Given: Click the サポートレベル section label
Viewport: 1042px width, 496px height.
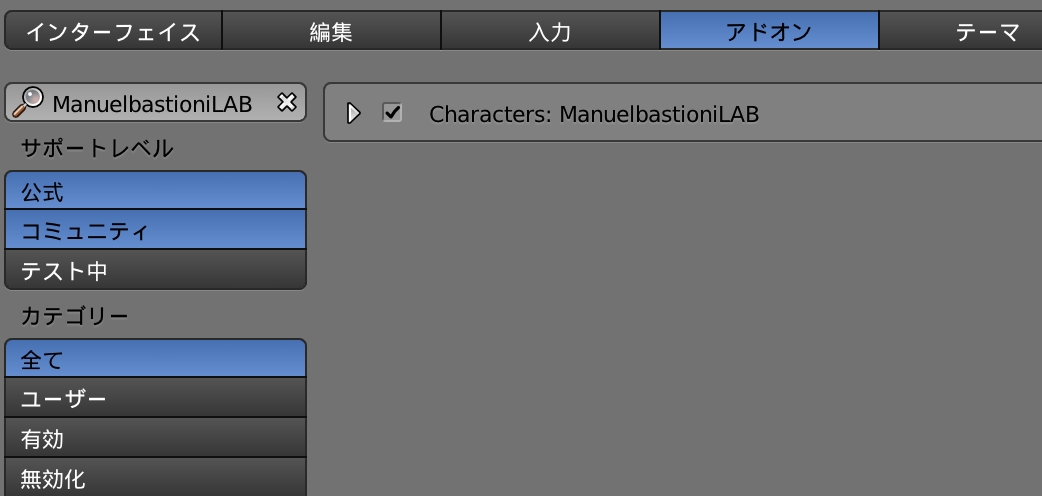Looking at the screenshot, I should [97, 148].
